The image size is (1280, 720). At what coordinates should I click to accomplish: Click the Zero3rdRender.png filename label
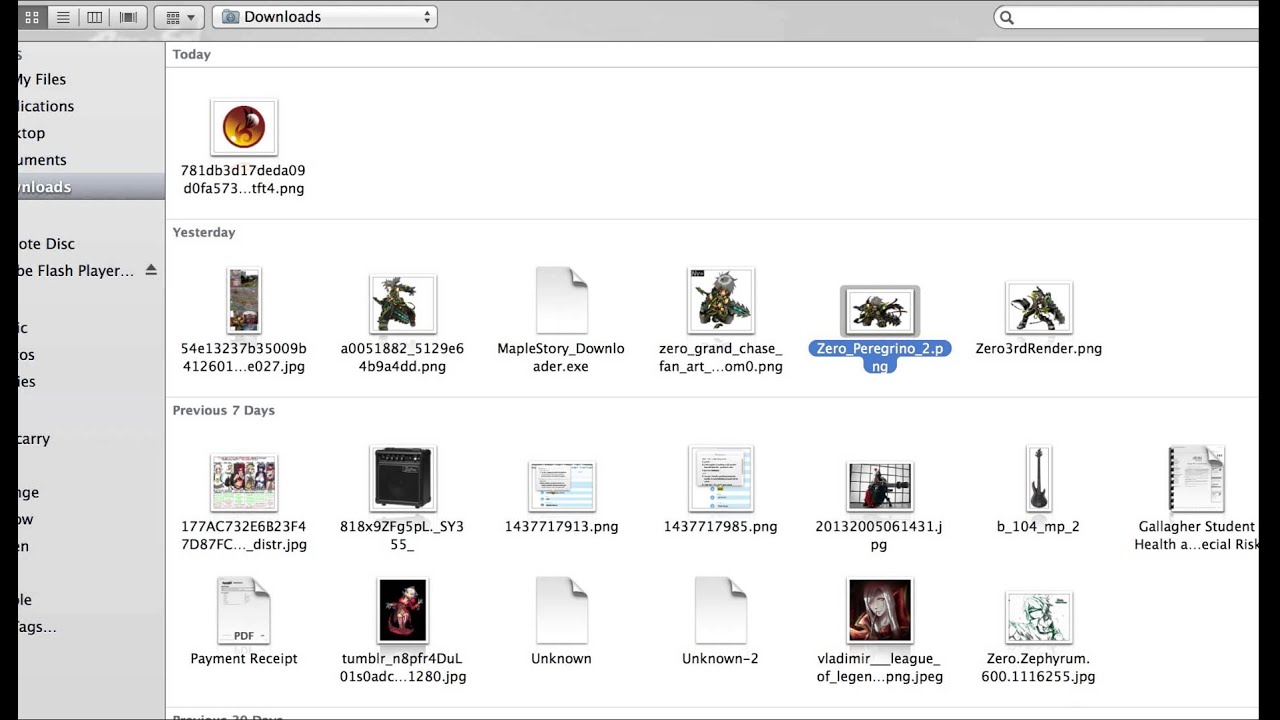pyautogui.click(x=1038, y=348)
